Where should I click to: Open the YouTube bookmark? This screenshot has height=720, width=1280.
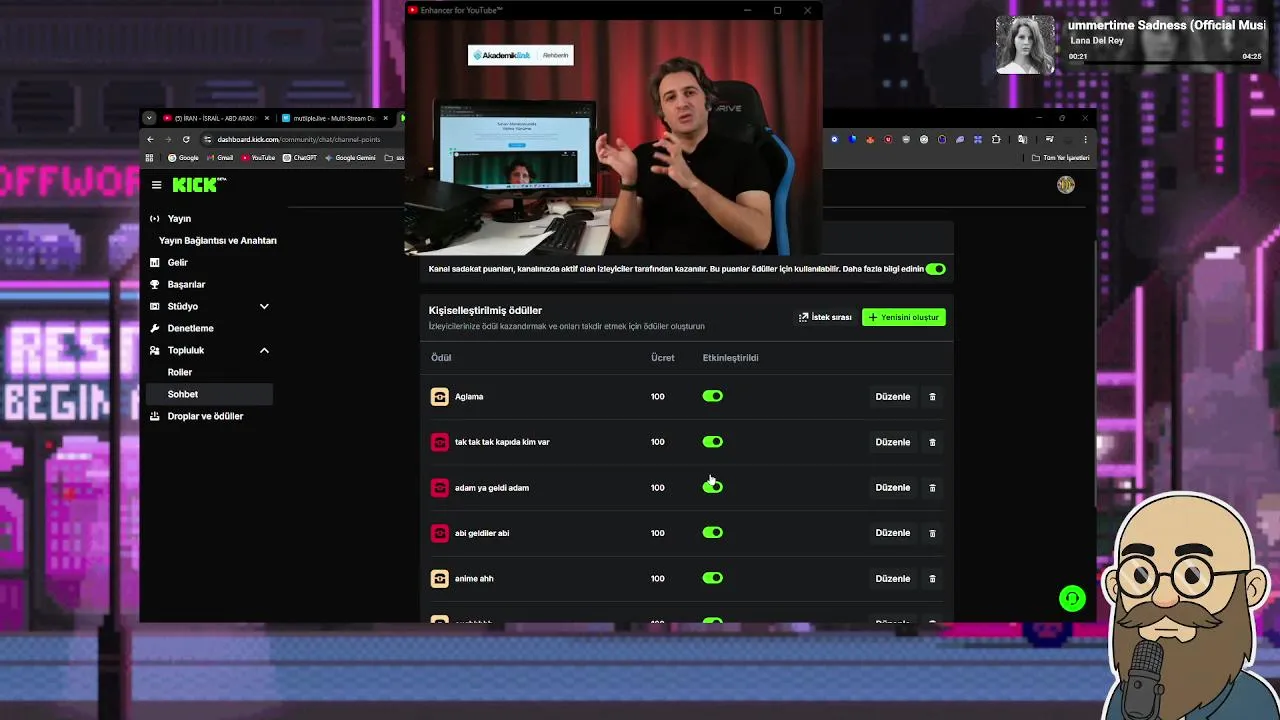[258, 158]
